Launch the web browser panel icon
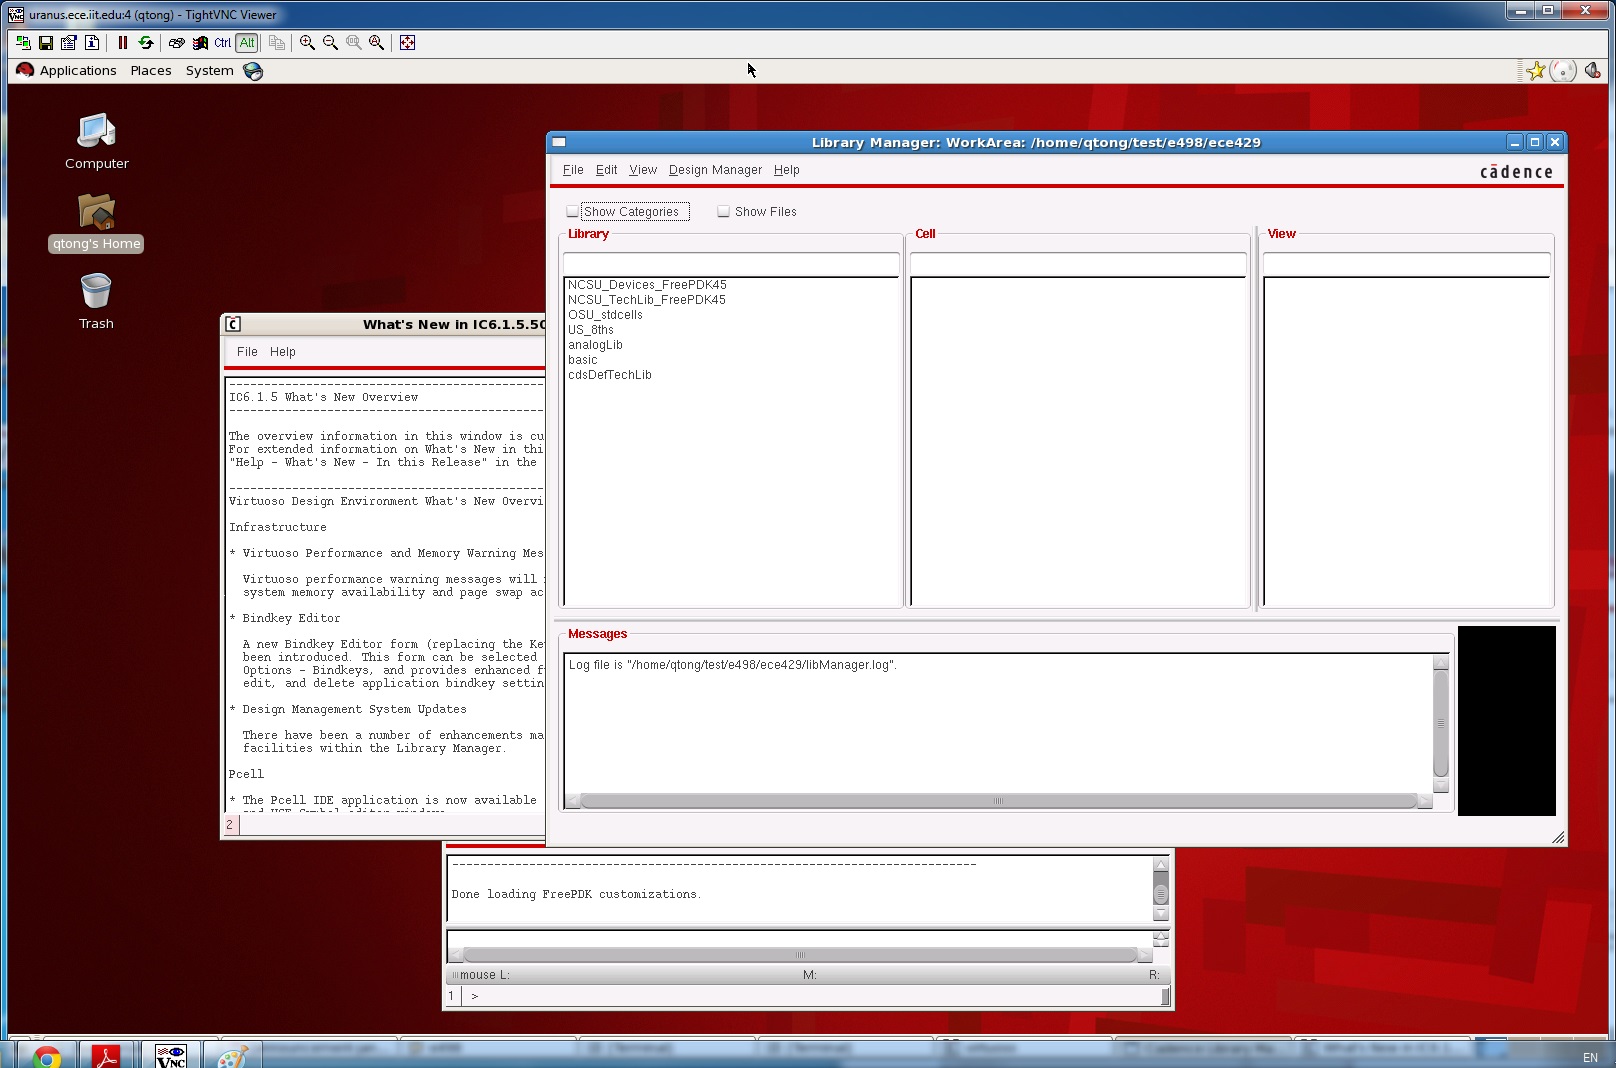The height and width of the screenshot is (1068, 1616). [x=254, y=71]
